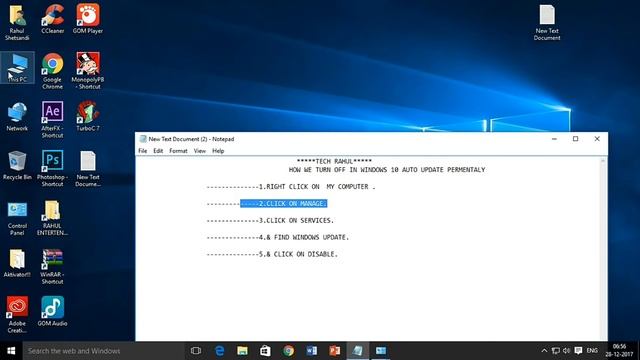Open the volume tray icon

(x=567, y=351)
